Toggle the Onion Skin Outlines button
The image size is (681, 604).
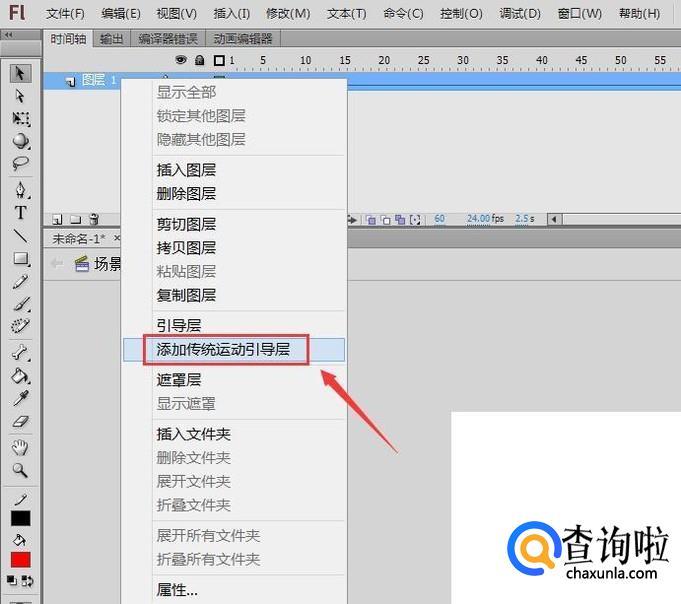pos(386,220)
